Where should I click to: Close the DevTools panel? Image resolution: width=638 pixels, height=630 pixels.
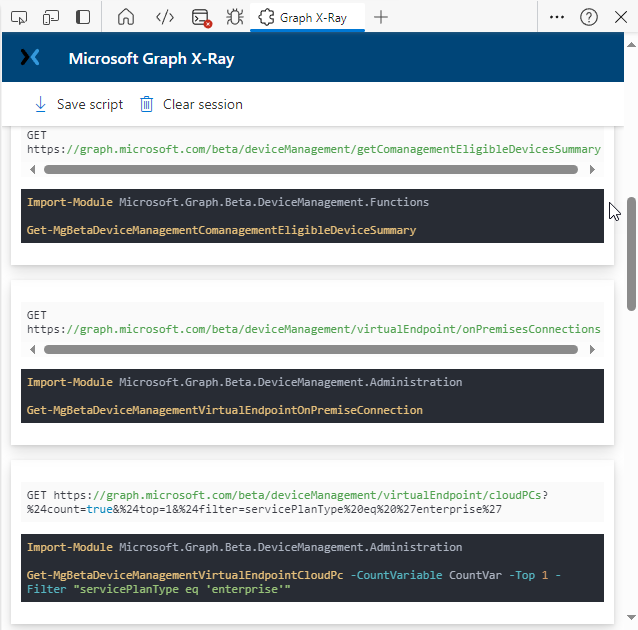(x=621, y=17)
